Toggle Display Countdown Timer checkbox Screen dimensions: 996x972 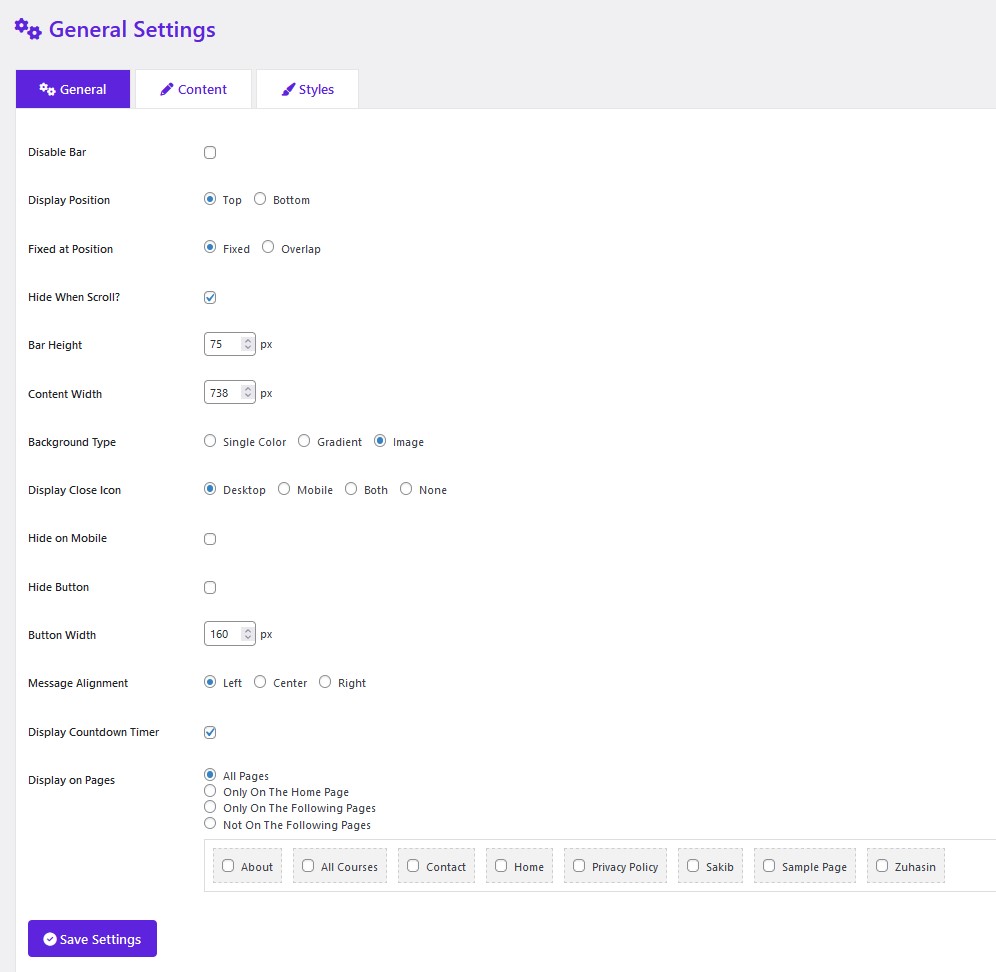pos(210,732)
